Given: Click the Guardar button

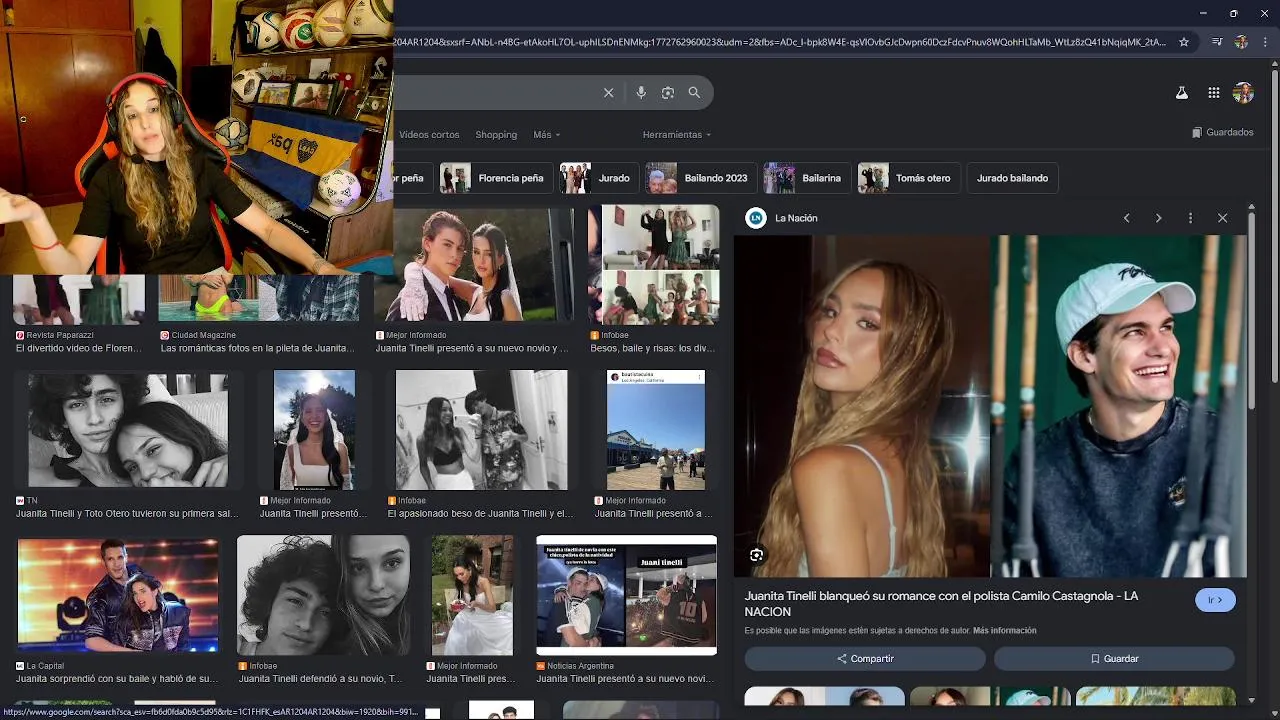Looking at the screenshot, I should pos(1114,659).
